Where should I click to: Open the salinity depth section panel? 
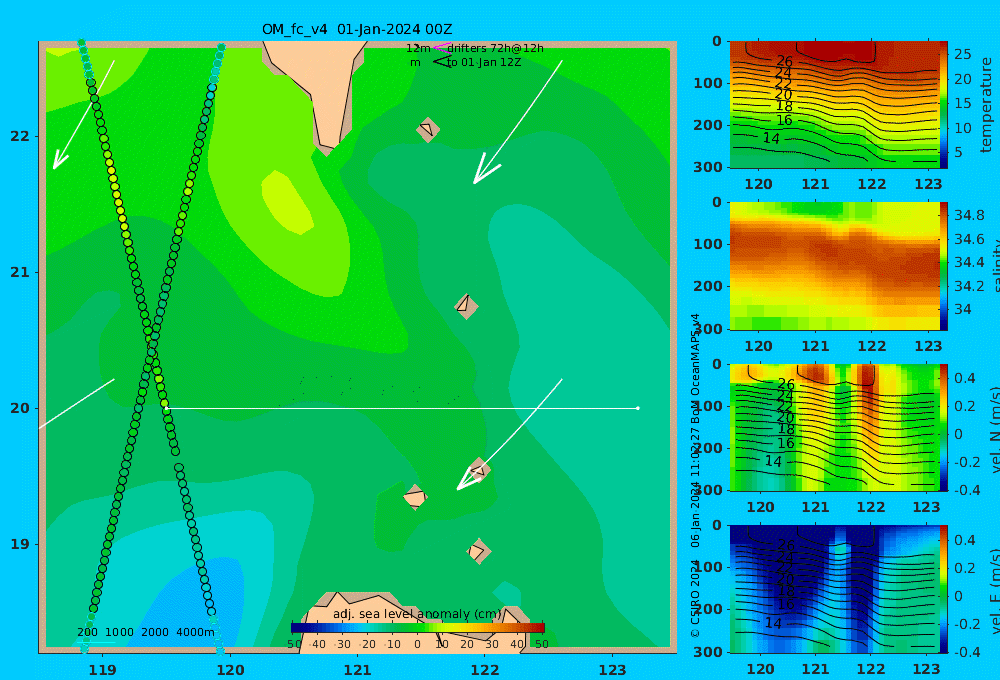[x=834, y=266]
